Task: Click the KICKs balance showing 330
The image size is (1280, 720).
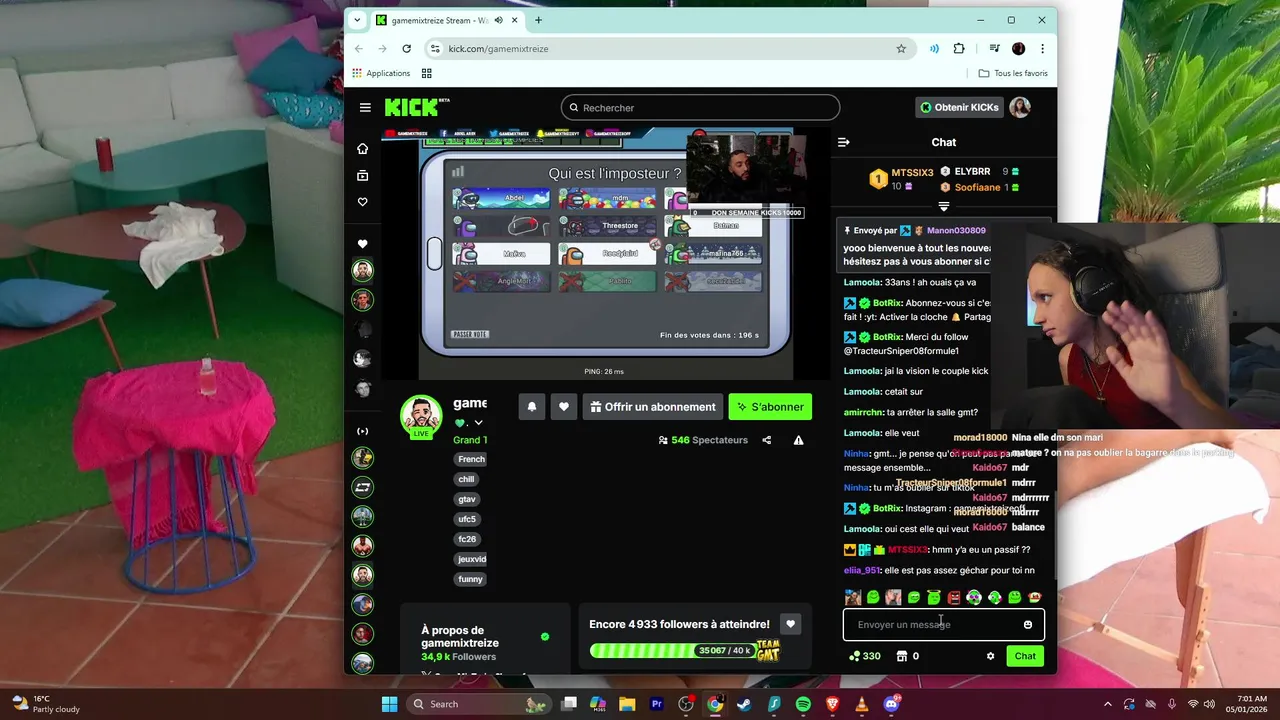Action: (x=864, y=656)
